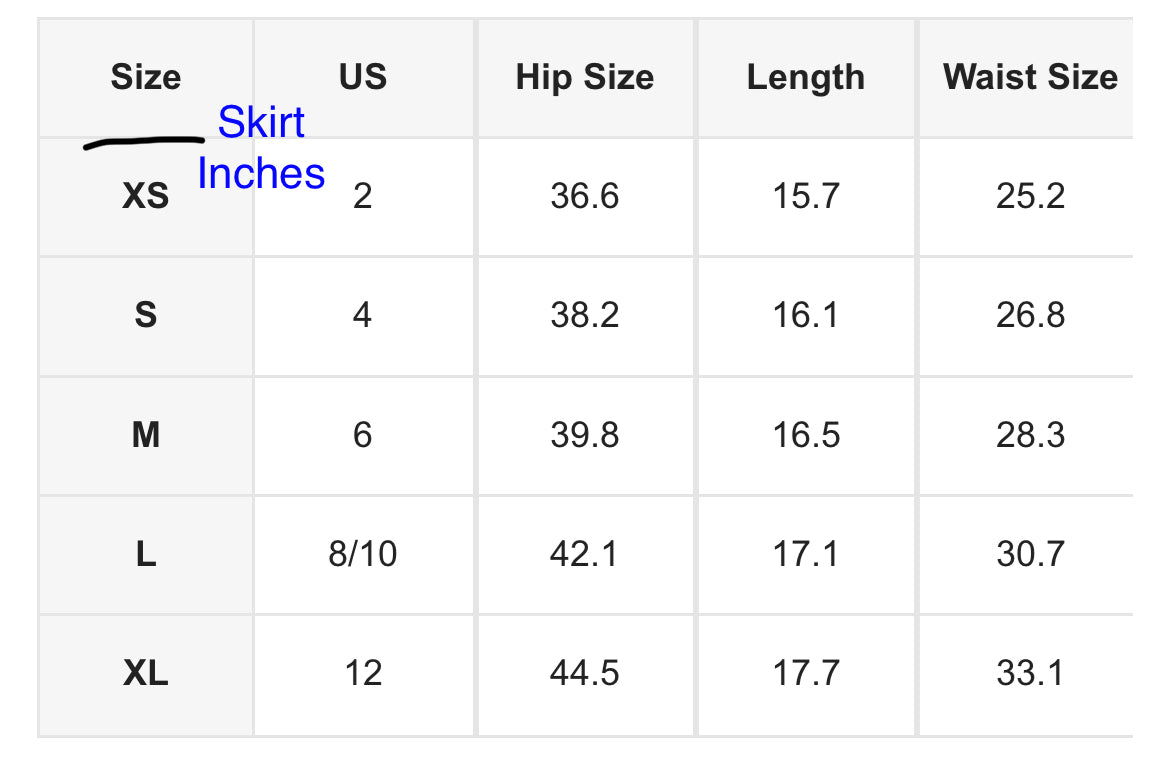This screenshot has height=757, width=1170.
Task: Select the XL size row label
Action: [x=146, y=673]
